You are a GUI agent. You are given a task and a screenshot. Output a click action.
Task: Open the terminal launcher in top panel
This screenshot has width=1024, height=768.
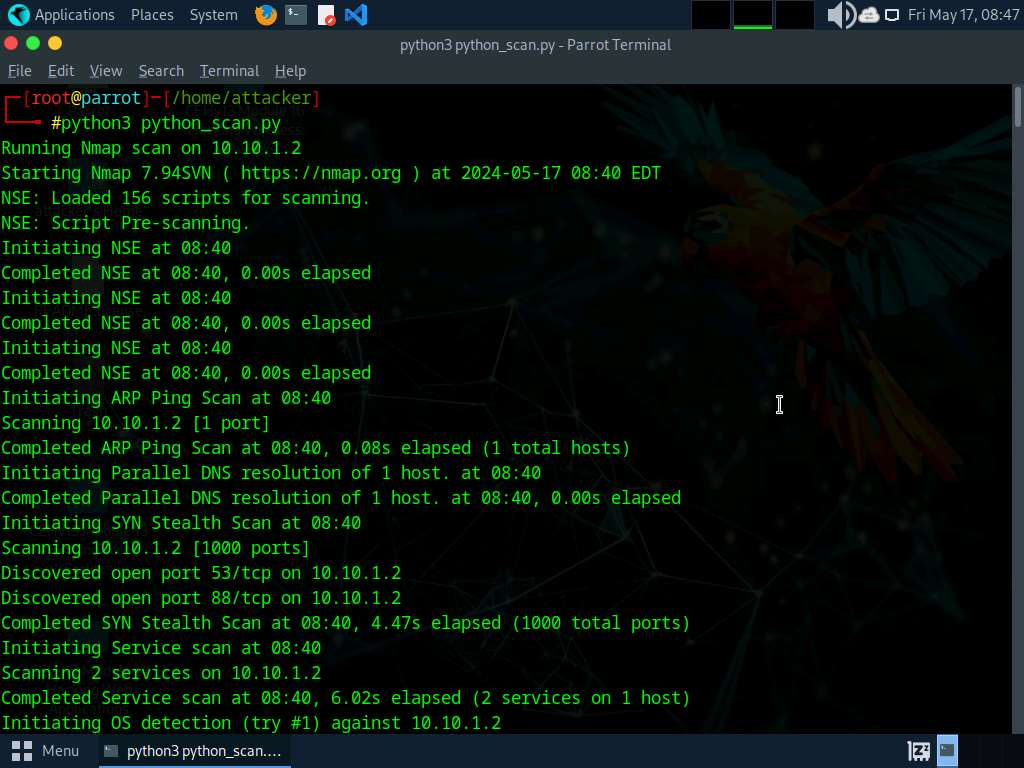295,15
